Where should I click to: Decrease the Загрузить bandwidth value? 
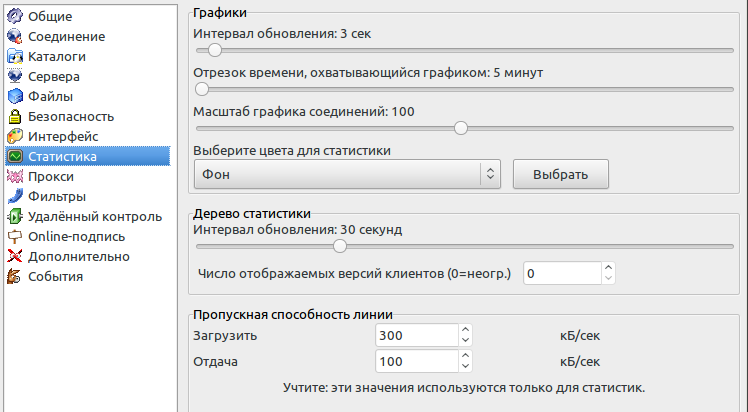click(466, 340)
